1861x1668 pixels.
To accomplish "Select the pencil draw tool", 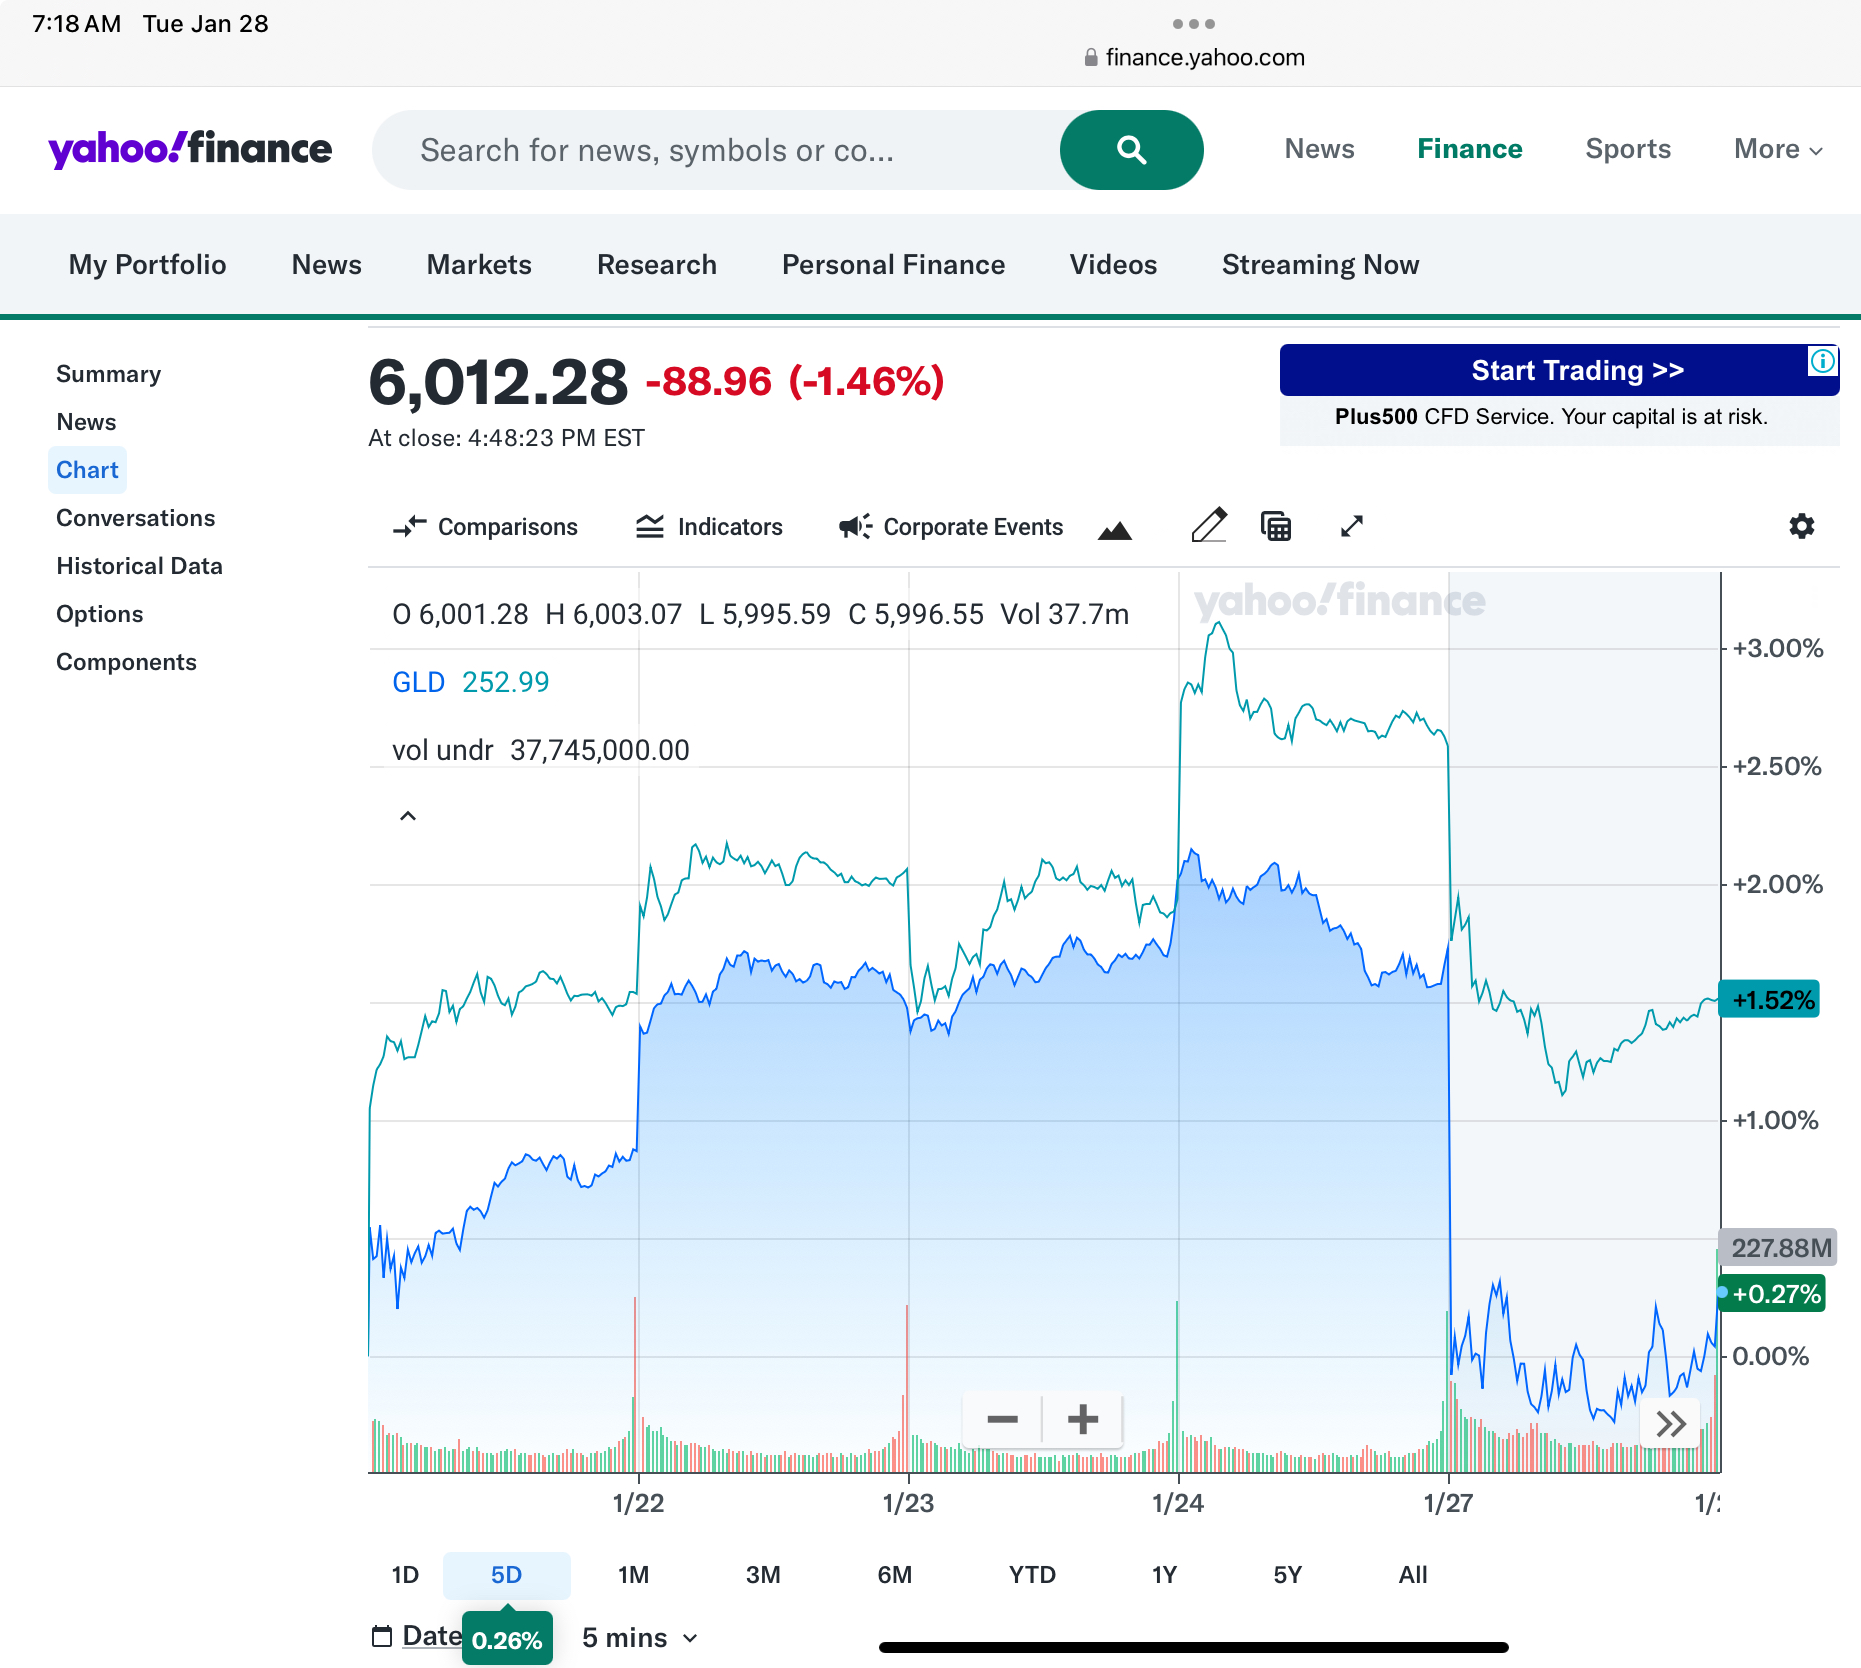I will coord(1208,526).
